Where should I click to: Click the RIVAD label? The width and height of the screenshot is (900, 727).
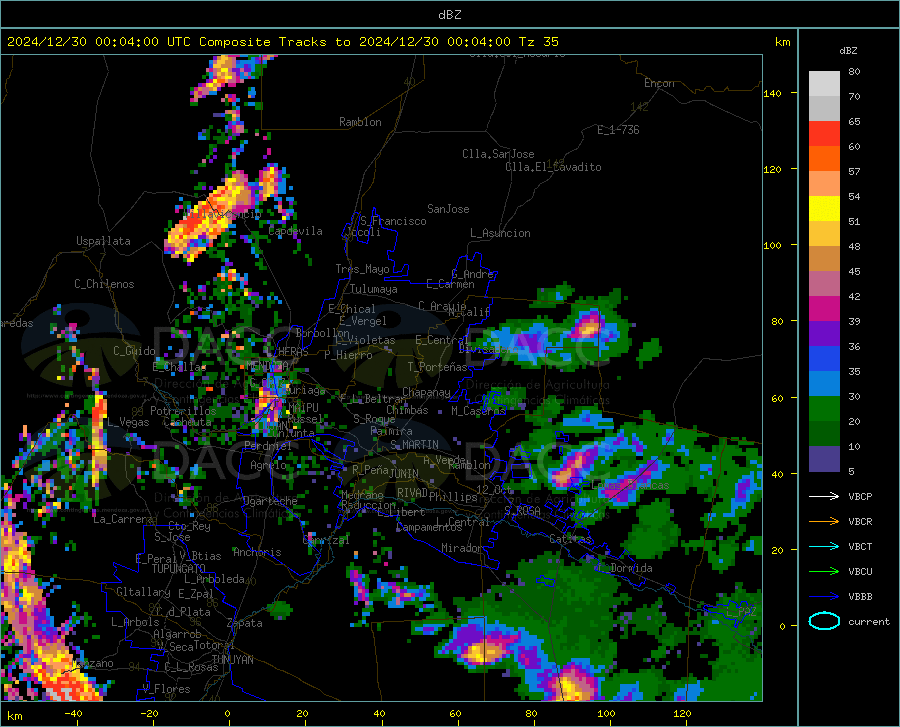[412, 492]
